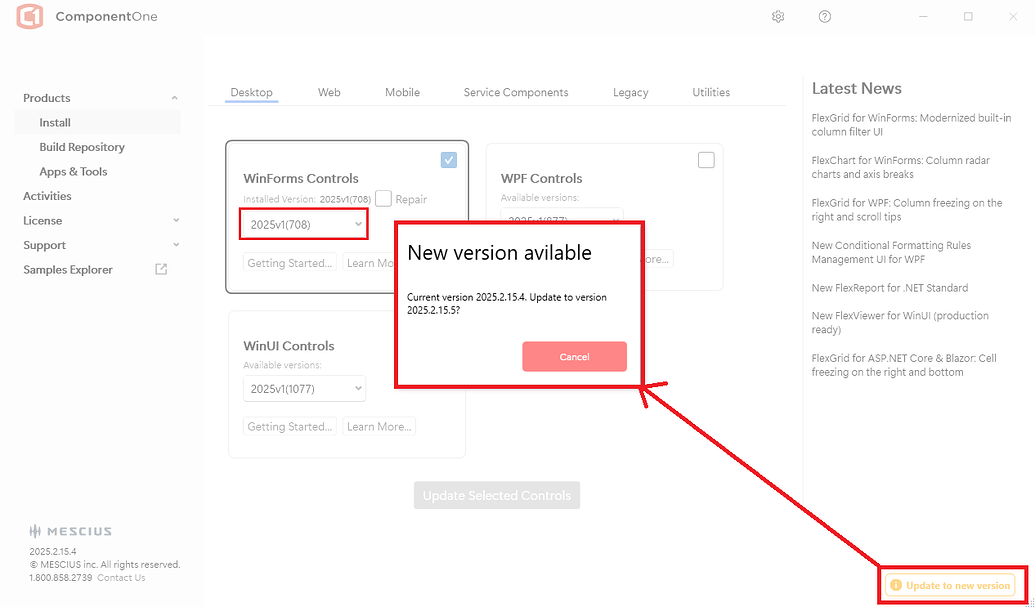Viewport: 1035px width, 607px height.
Task: Switch to the Web tab
Action: click(329, 91)
